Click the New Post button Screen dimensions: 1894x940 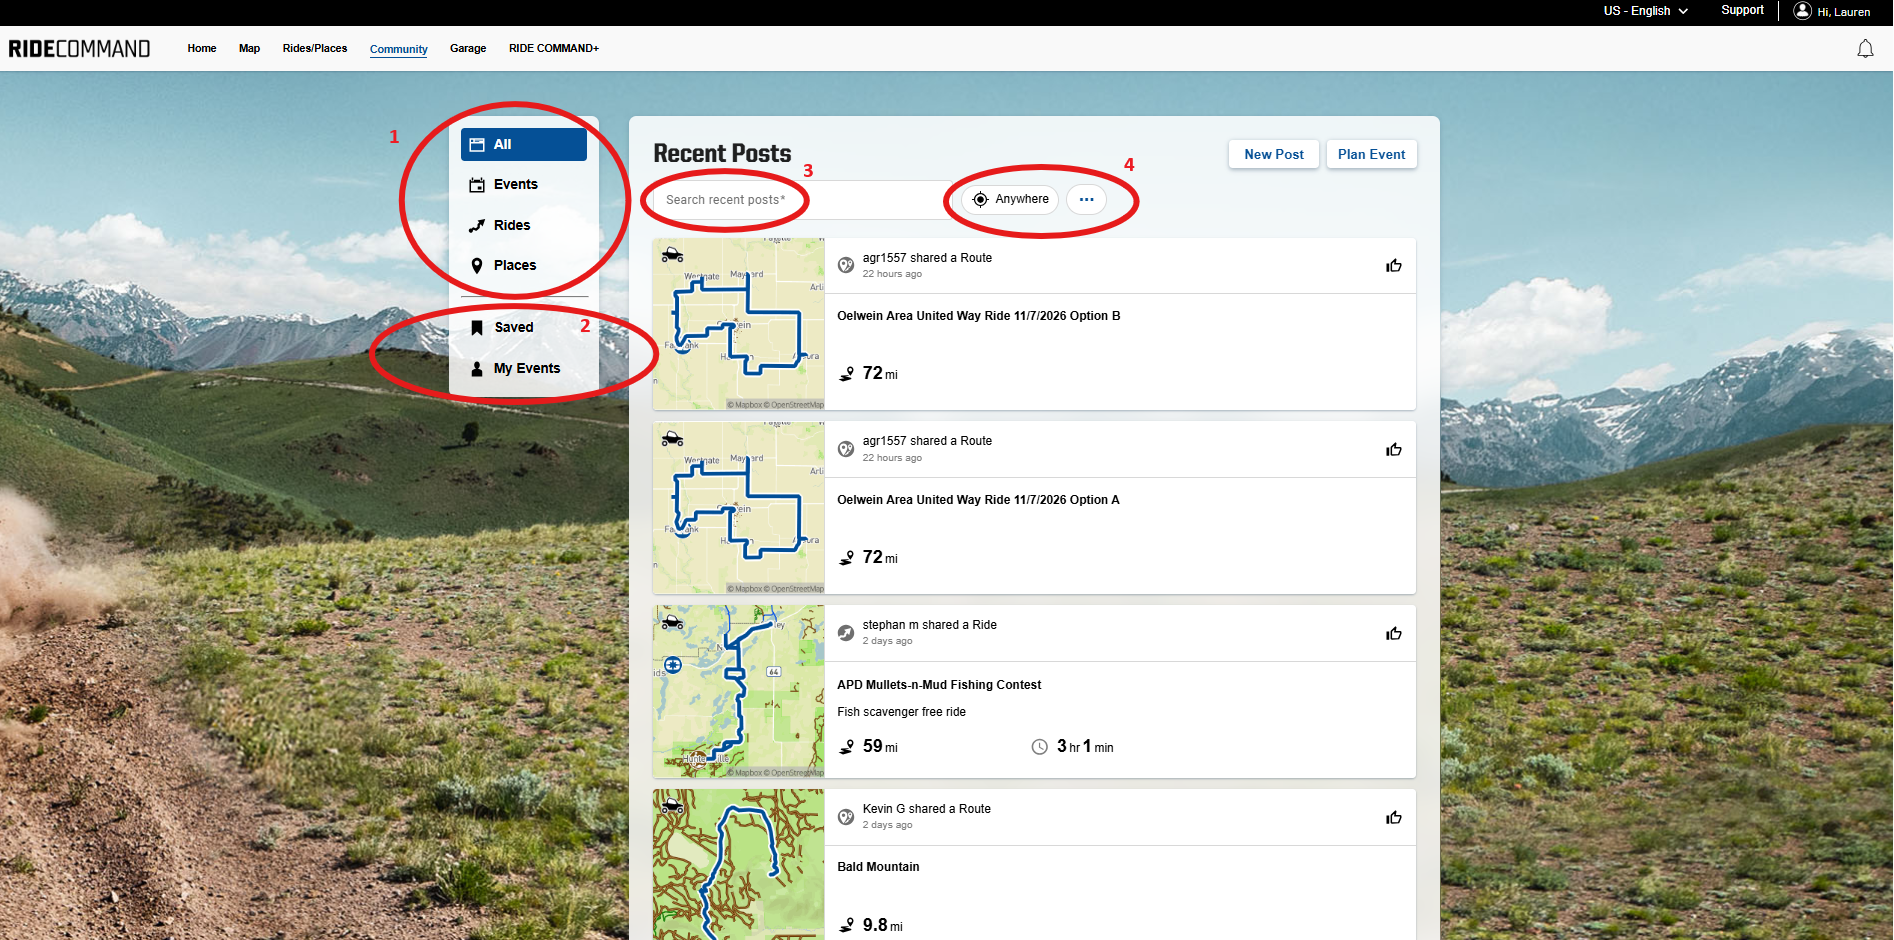1274,154
